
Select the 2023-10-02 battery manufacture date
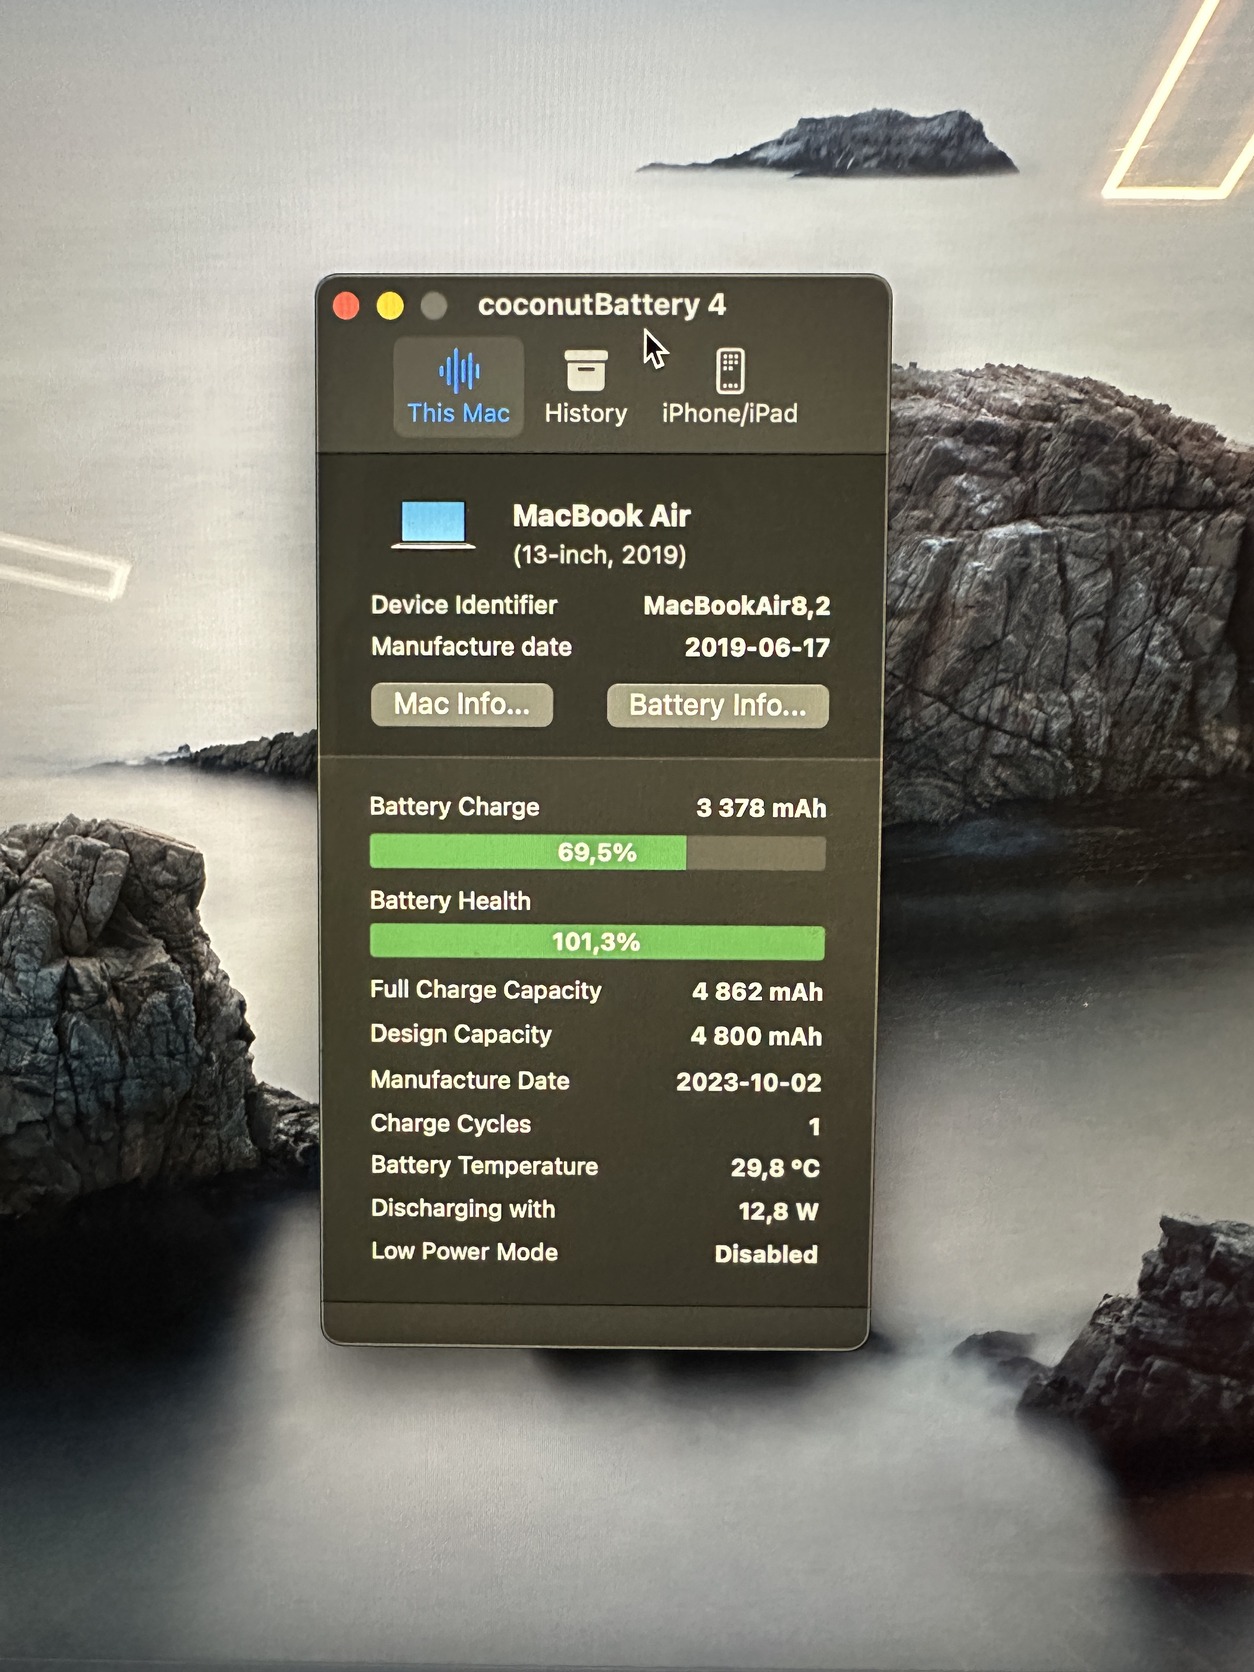pyautogui.click(x=749, y=1082)
